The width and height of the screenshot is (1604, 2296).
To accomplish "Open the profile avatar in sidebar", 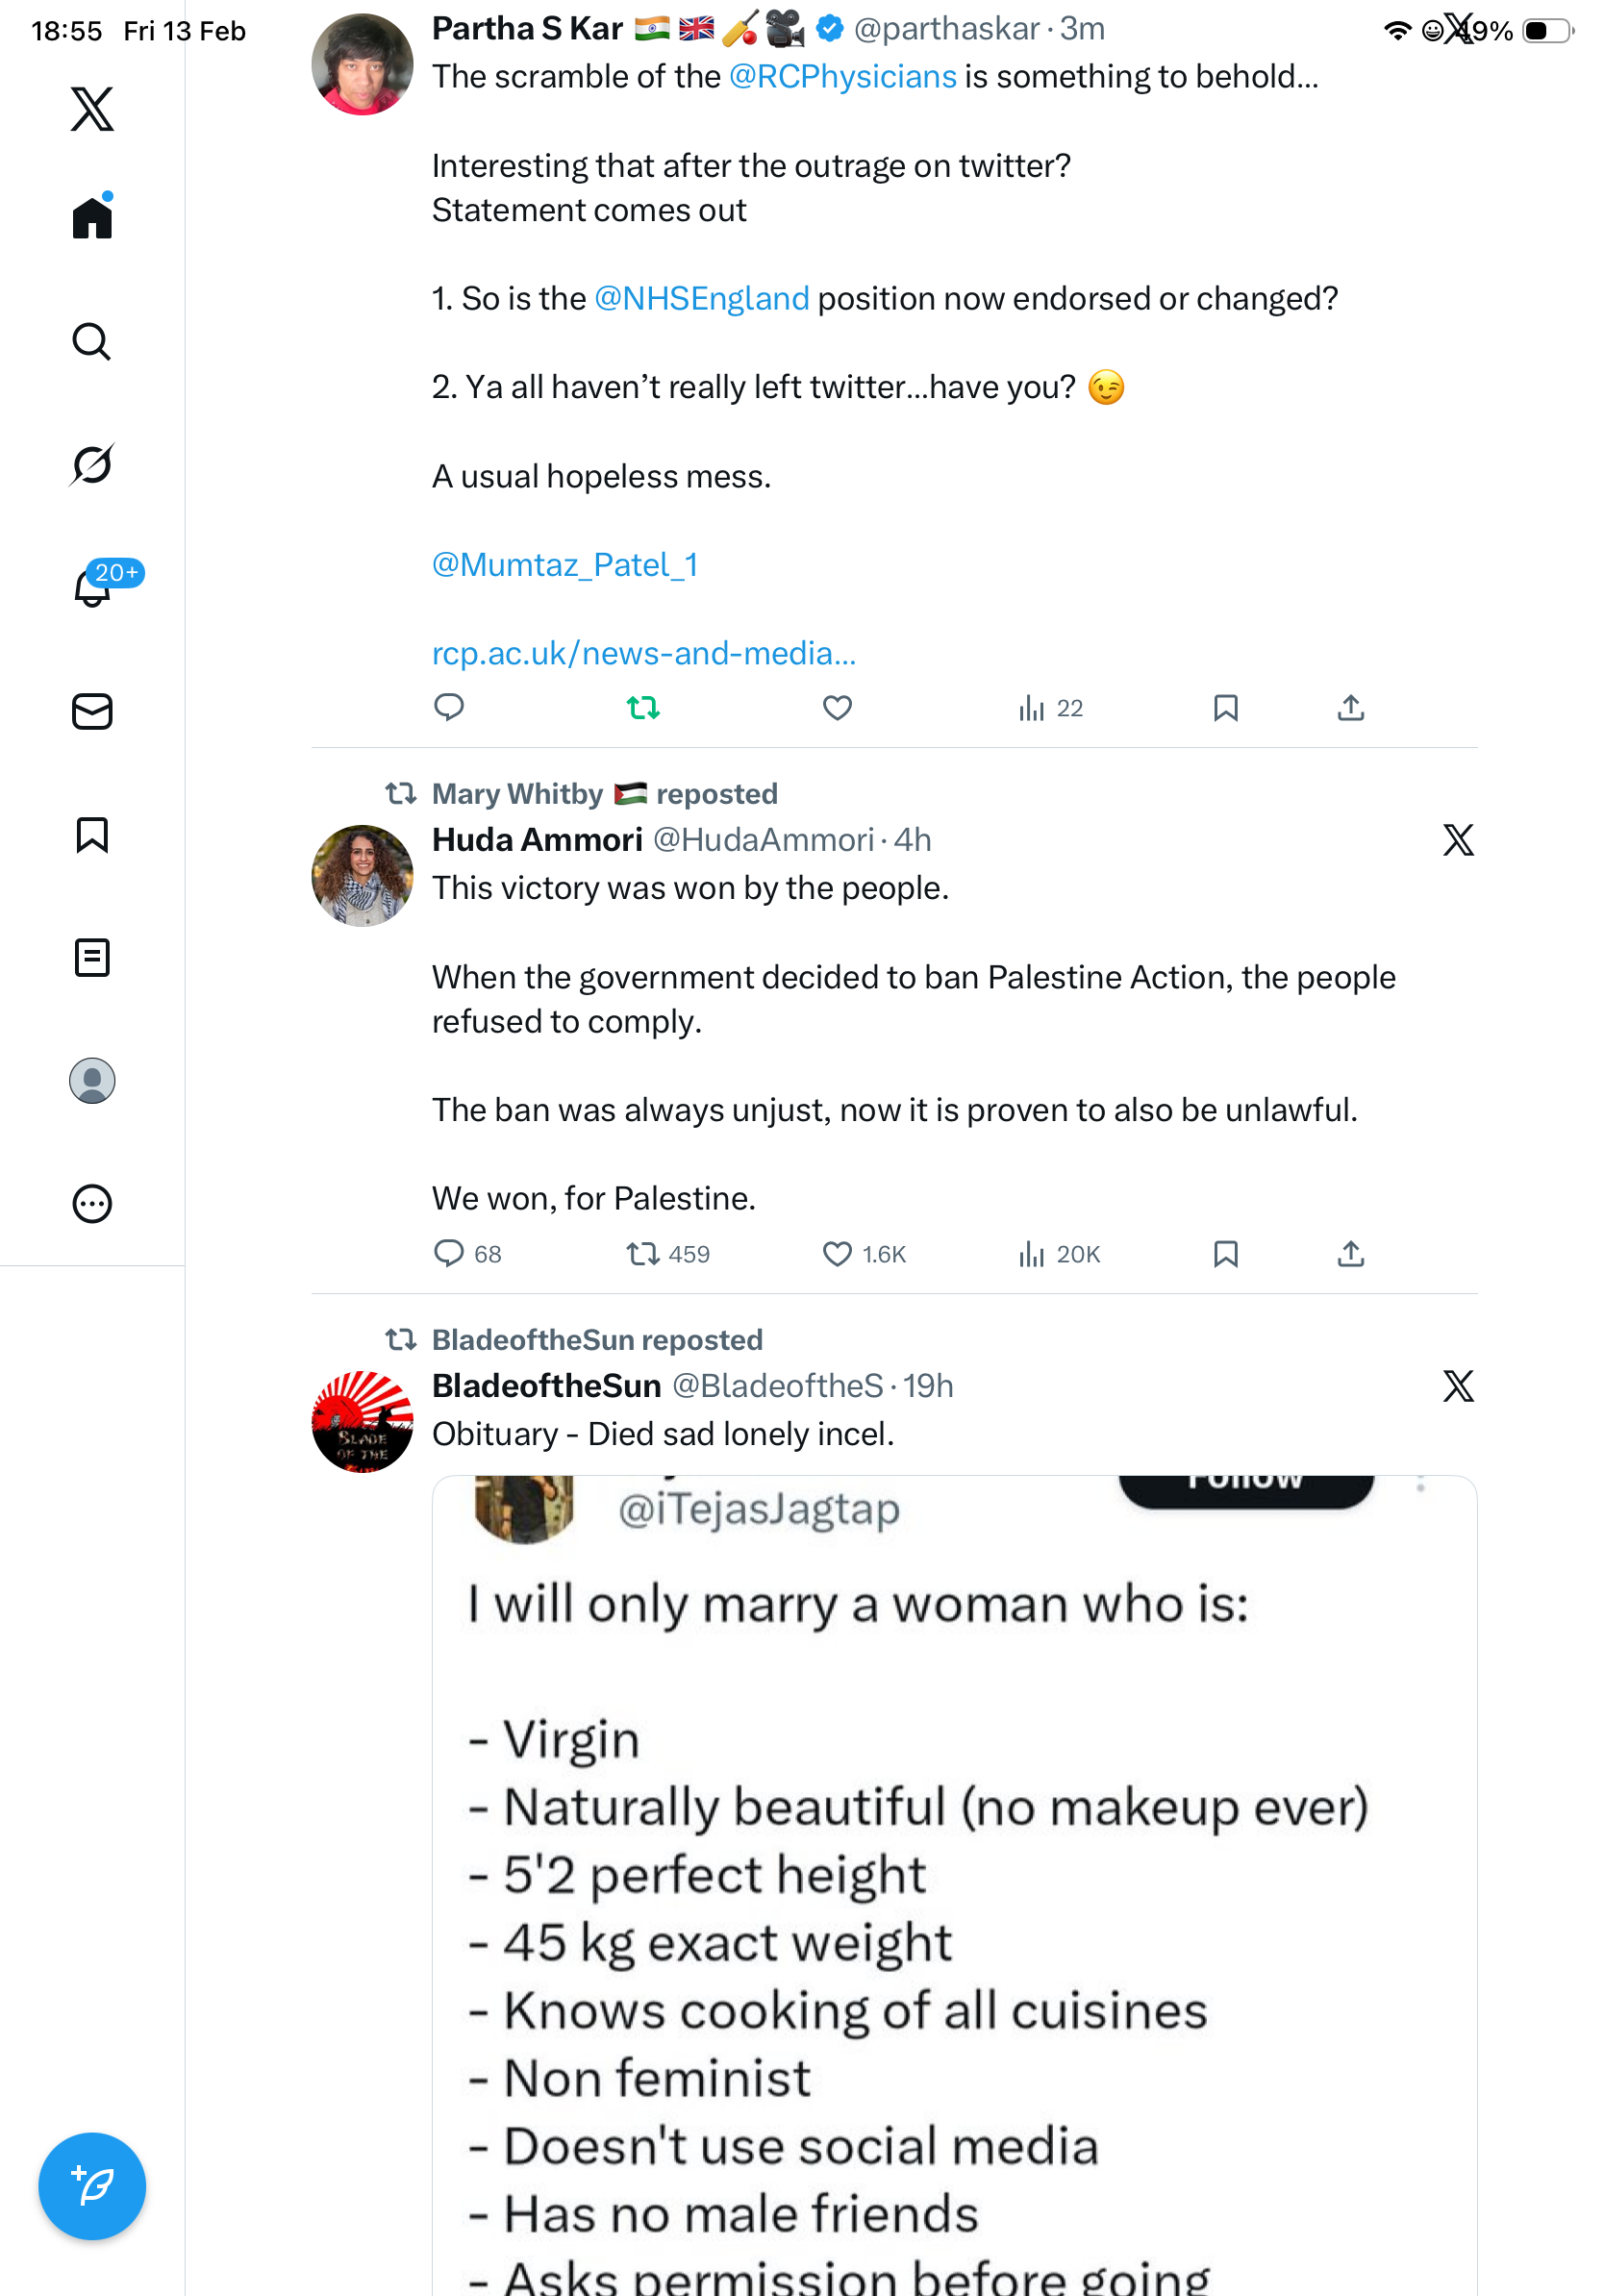I will tap(92, 1081).
